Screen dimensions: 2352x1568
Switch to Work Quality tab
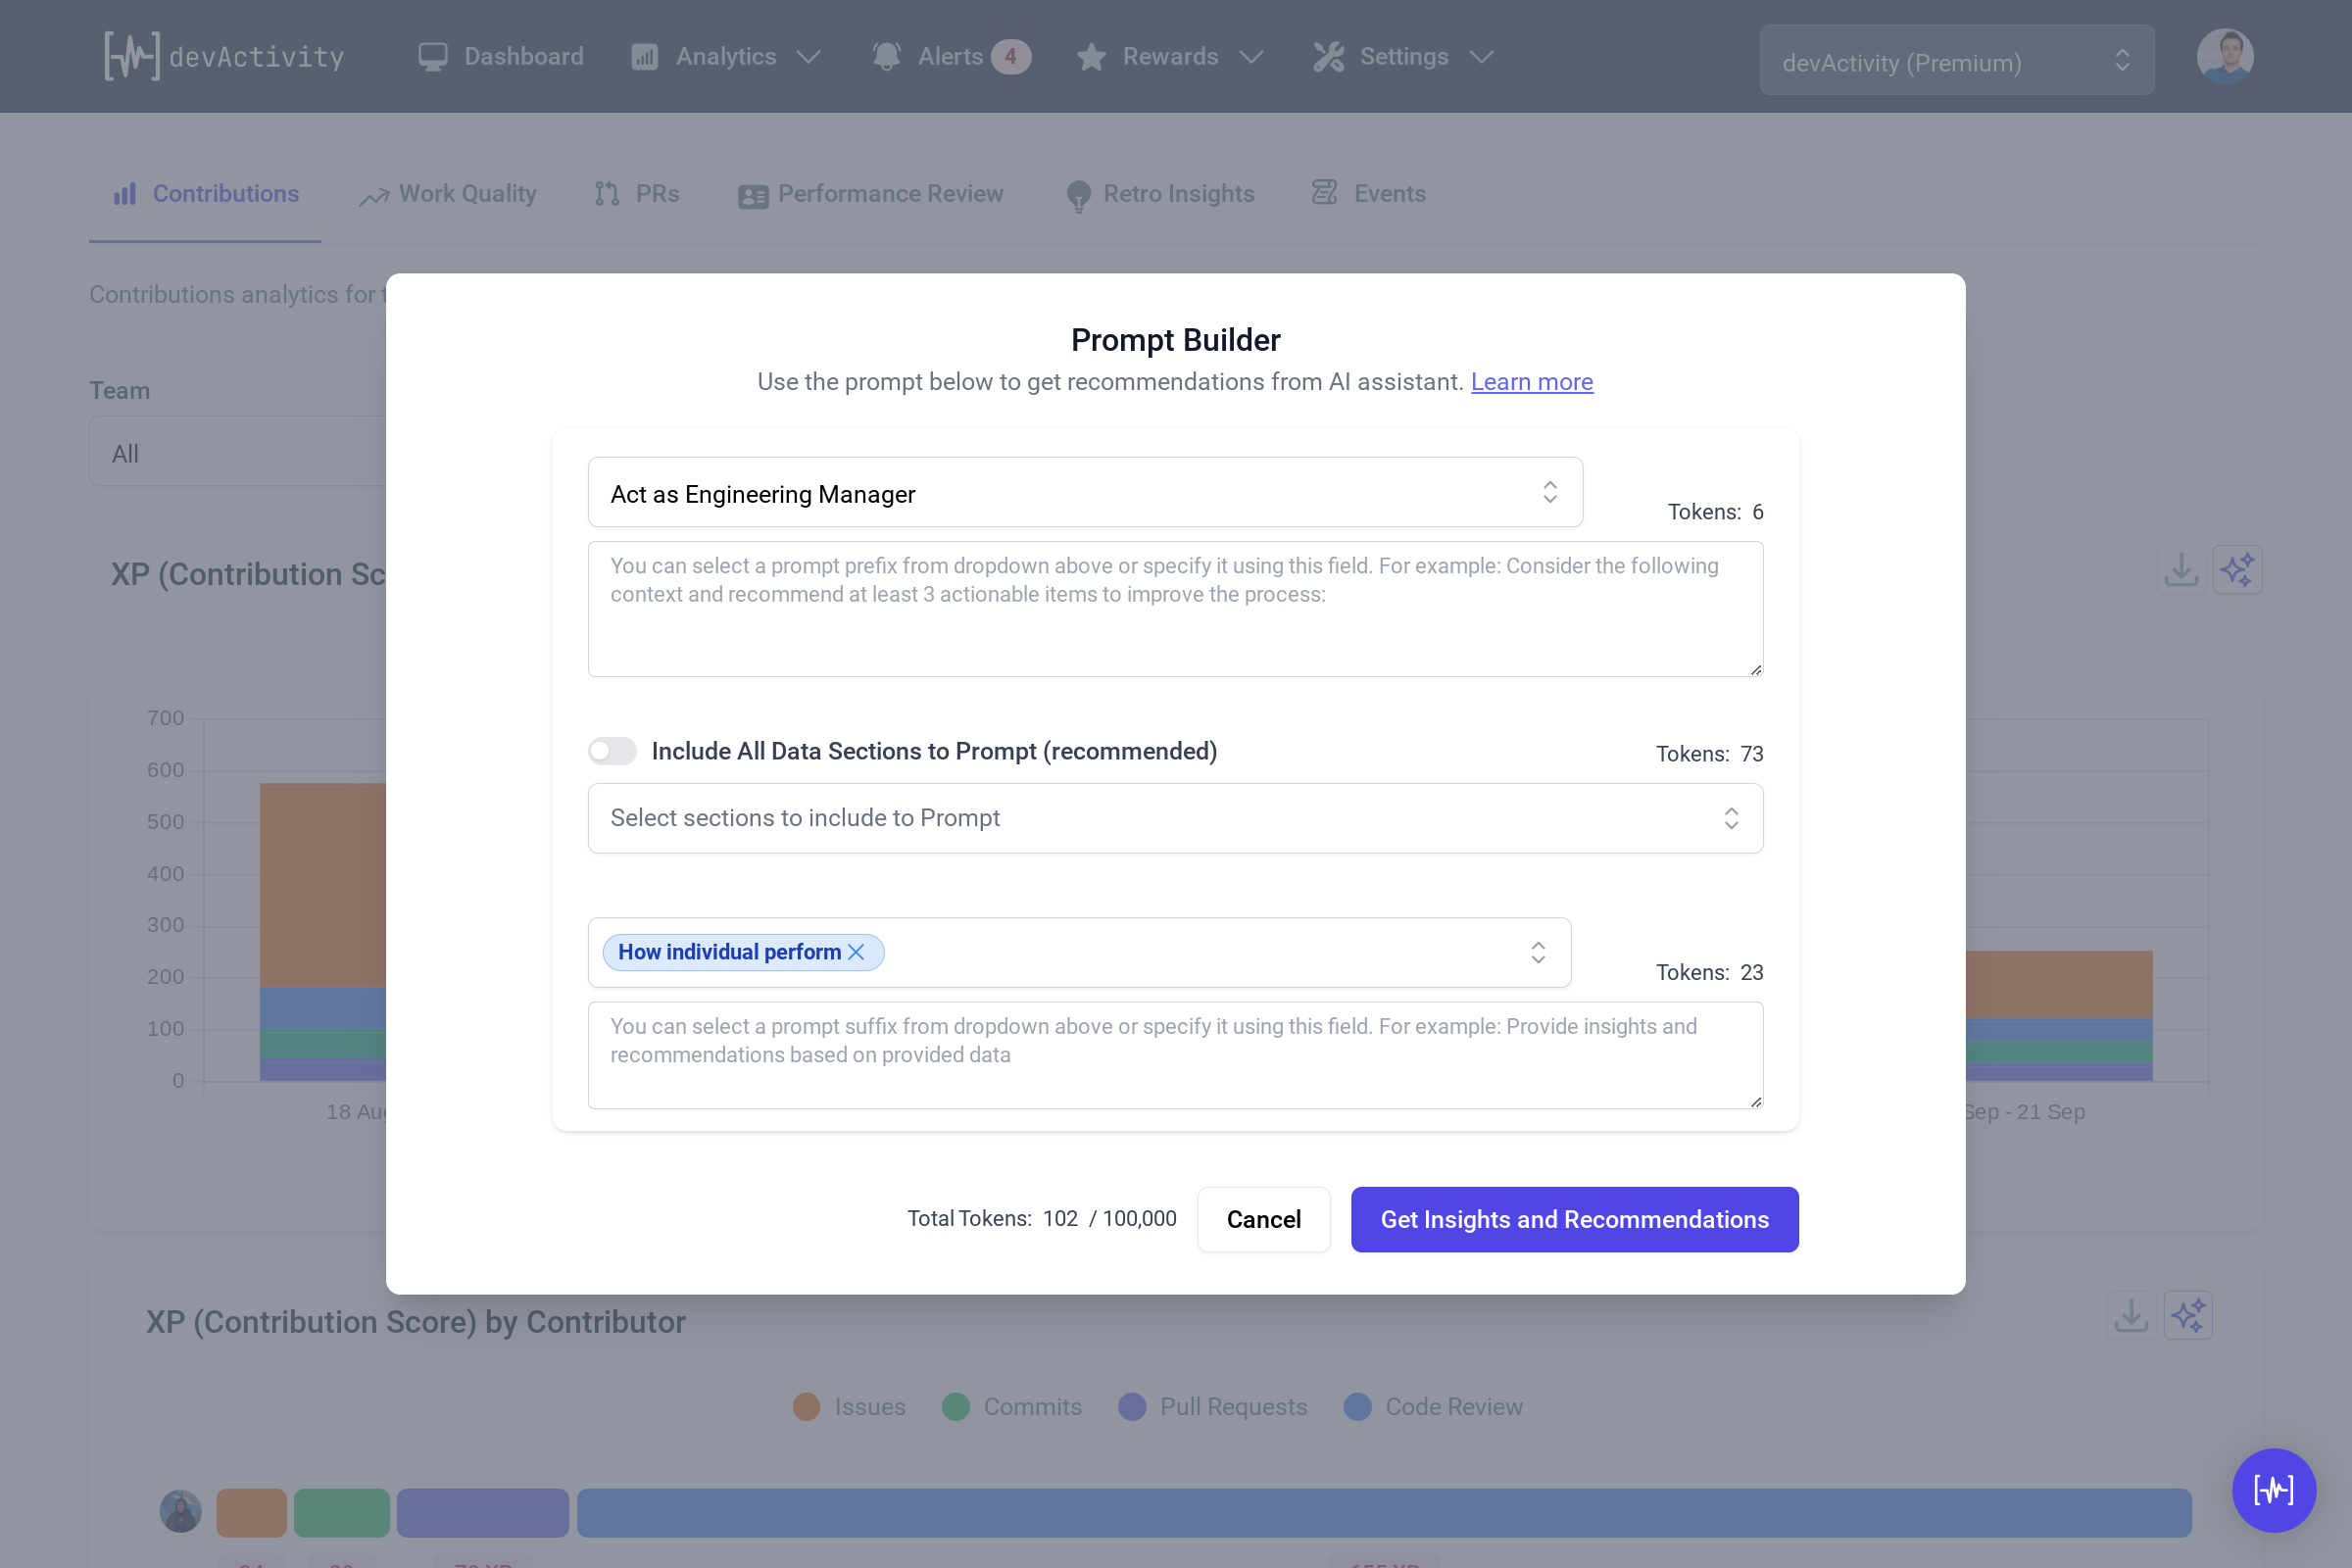(448, 194)
